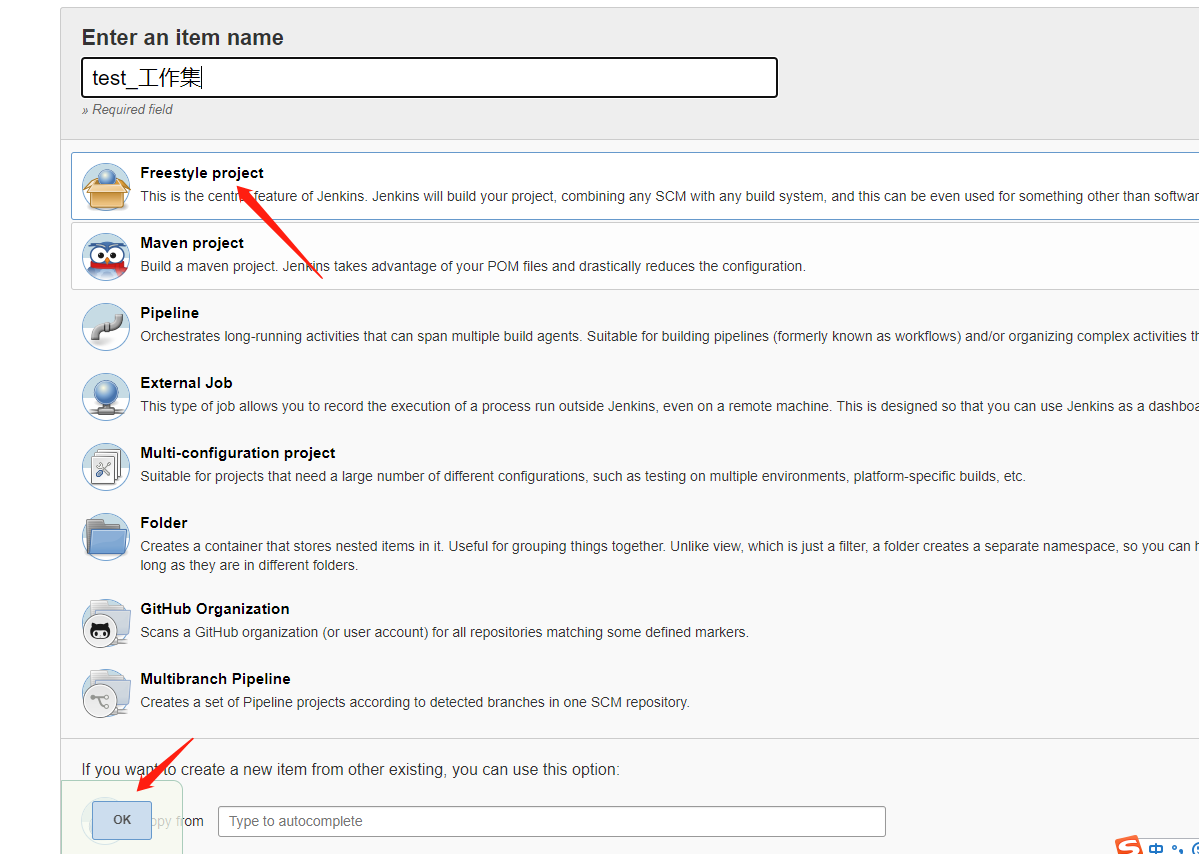Click the Freestyle project description text
This screenshot has height=854, width=1199.
[669, 196]
